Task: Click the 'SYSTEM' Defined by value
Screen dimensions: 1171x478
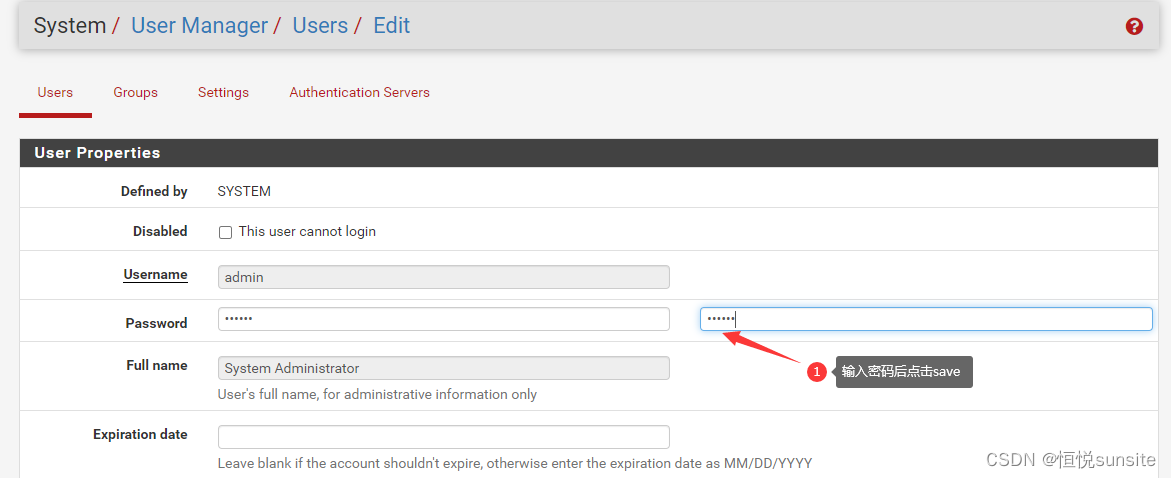Action: (x=244, y=191)
